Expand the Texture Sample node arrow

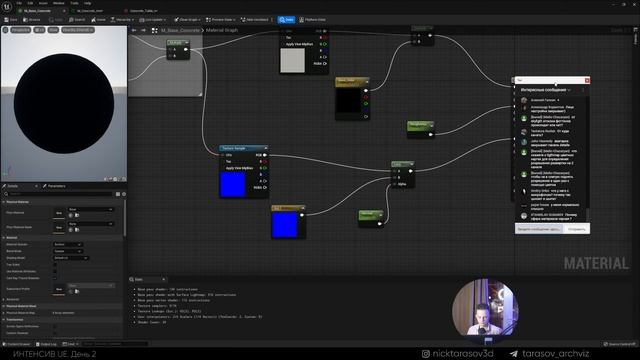[x=265, y=148]
